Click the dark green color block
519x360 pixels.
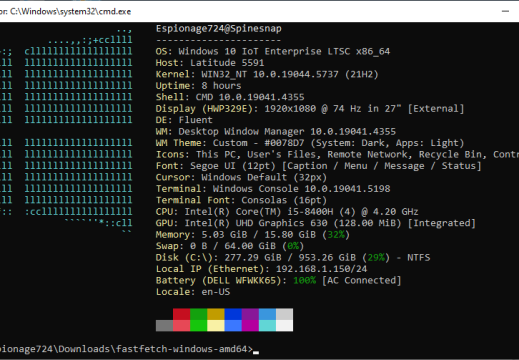point(199,314)
